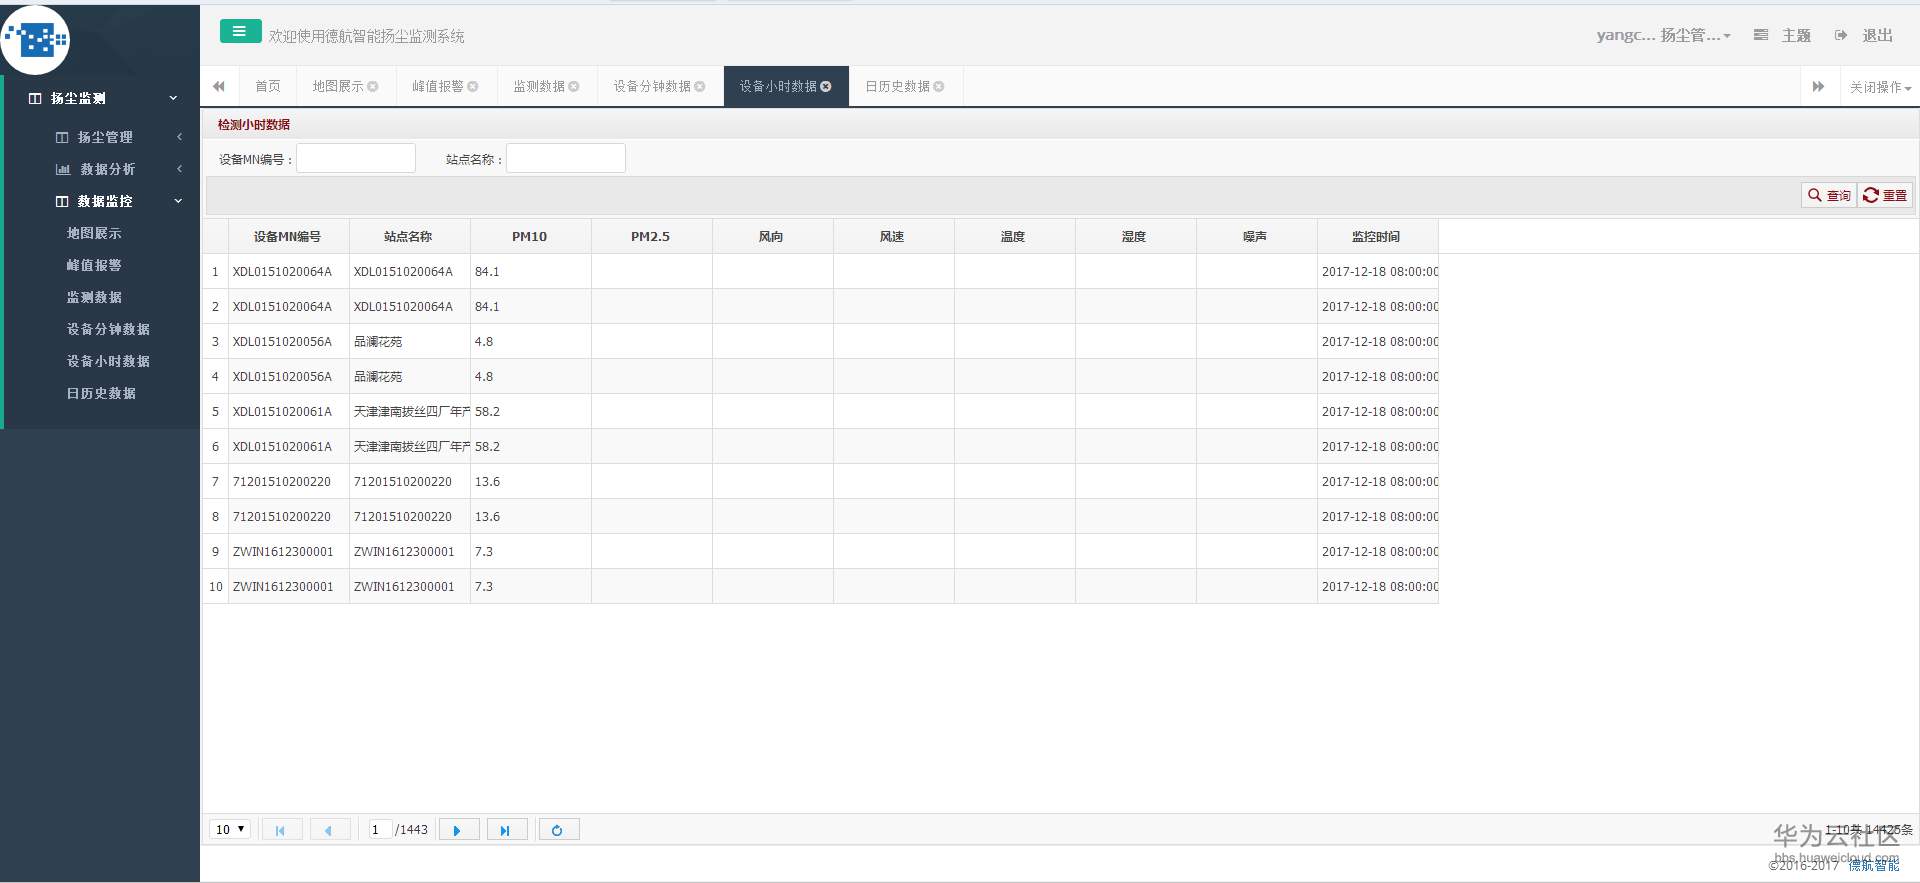The image size is (1920, 883).
Task: Click the PM10 column header
Action: pyautogui.click(x=530, y=237)
